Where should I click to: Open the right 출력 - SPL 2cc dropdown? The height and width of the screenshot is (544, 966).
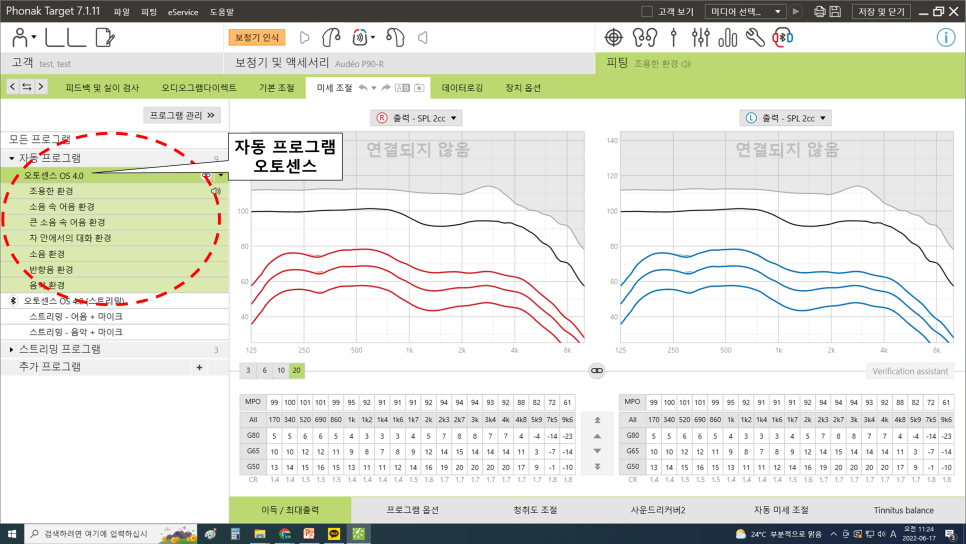click(416, 118)
